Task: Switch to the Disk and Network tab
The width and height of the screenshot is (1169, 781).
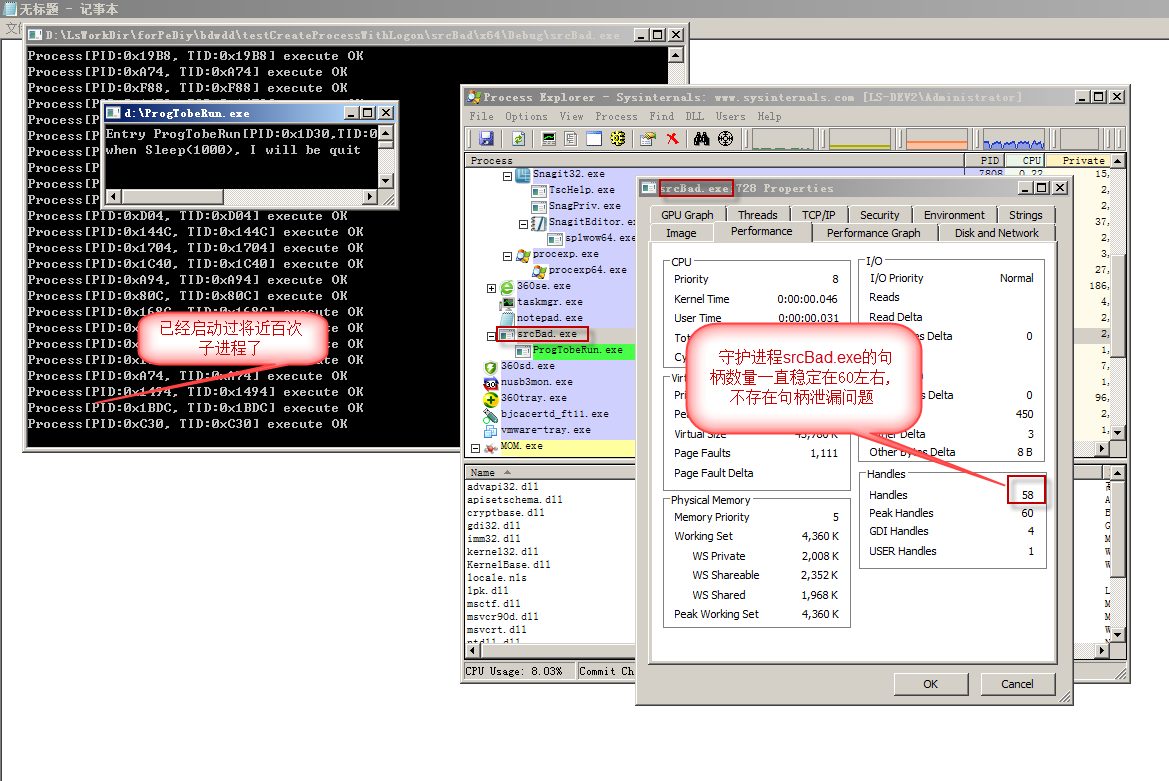Action: point(996,233)
